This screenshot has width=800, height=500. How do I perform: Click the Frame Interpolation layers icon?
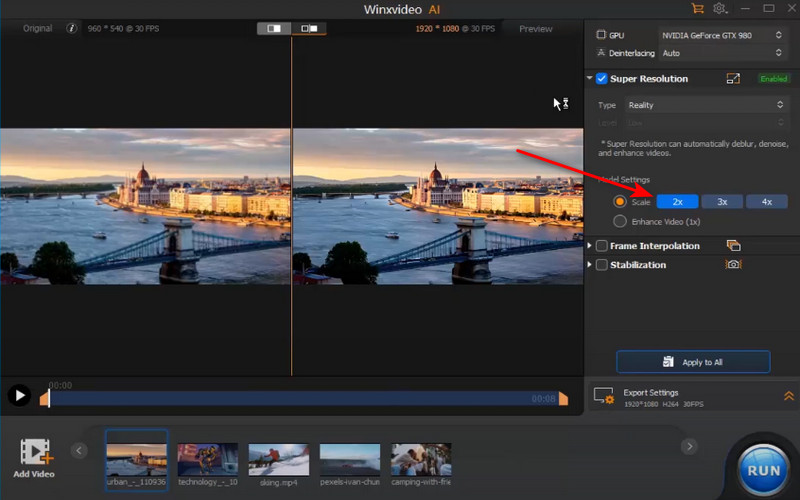(733, 245)
